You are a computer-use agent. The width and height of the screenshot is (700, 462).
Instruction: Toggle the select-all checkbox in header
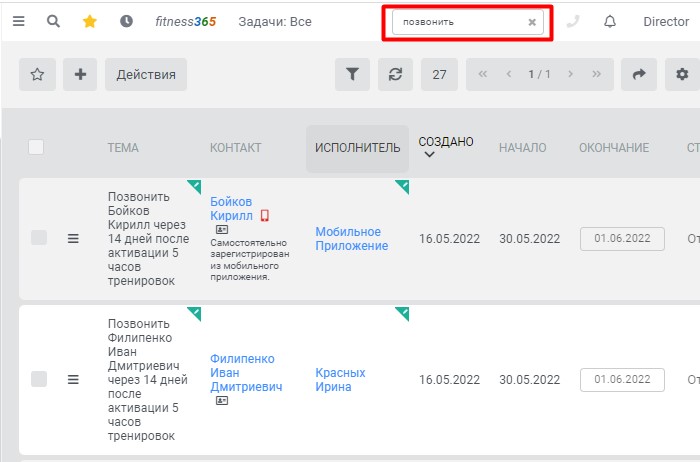pyautogui.click(x=36, y=147)
